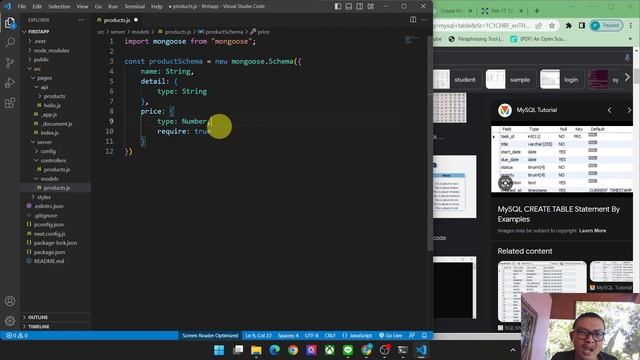
Task: Open the Explorer view in the activity bar
Action: (10, 22)
